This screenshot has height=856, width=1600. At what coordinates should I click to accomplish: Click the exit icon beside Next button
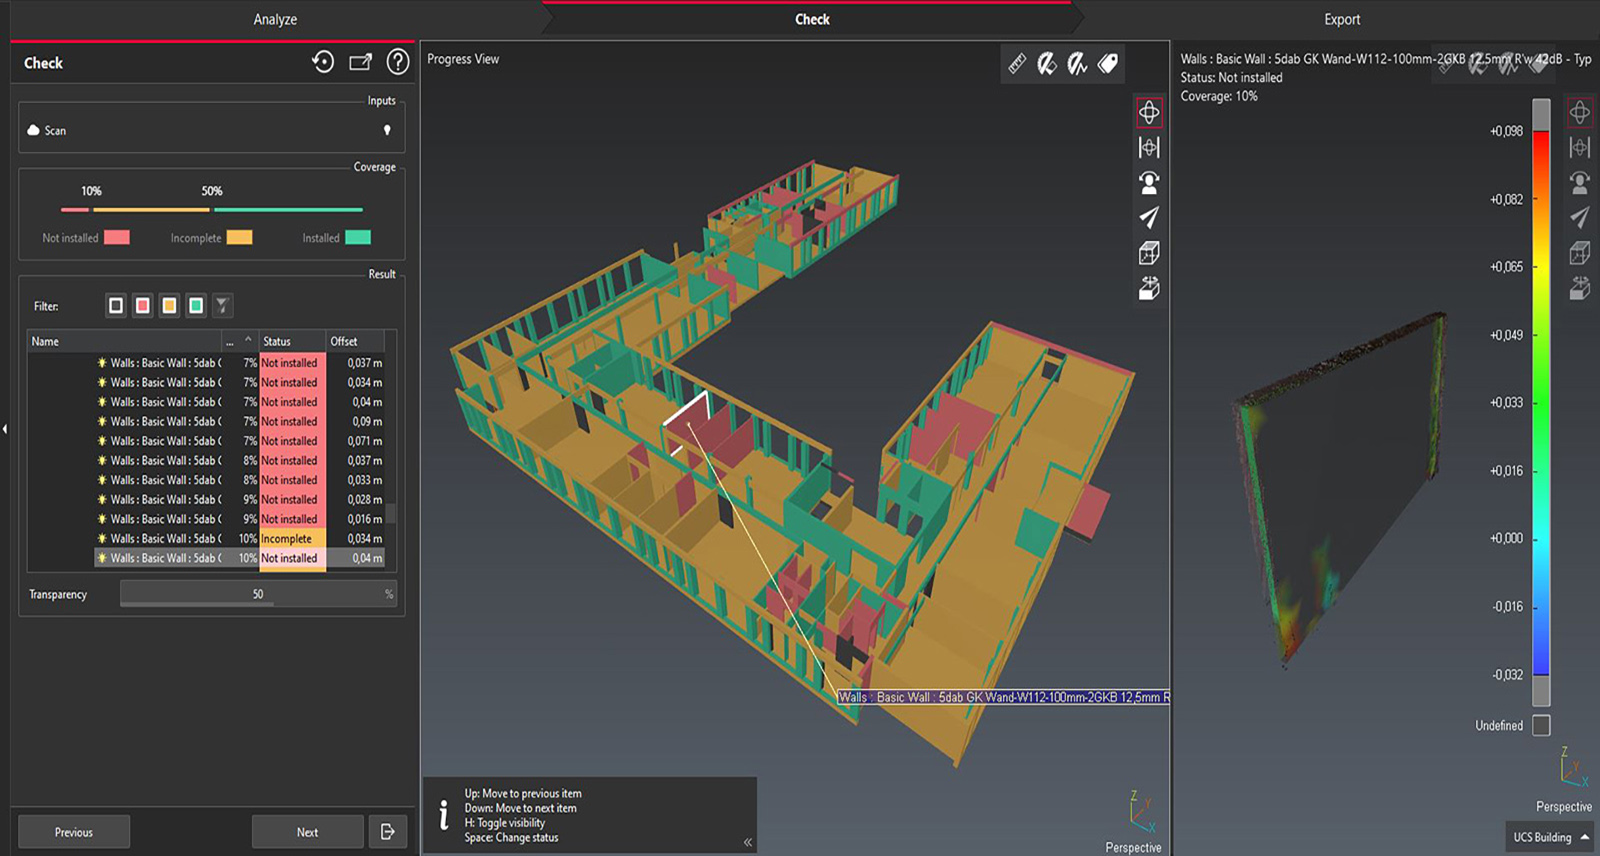(388, 832)
